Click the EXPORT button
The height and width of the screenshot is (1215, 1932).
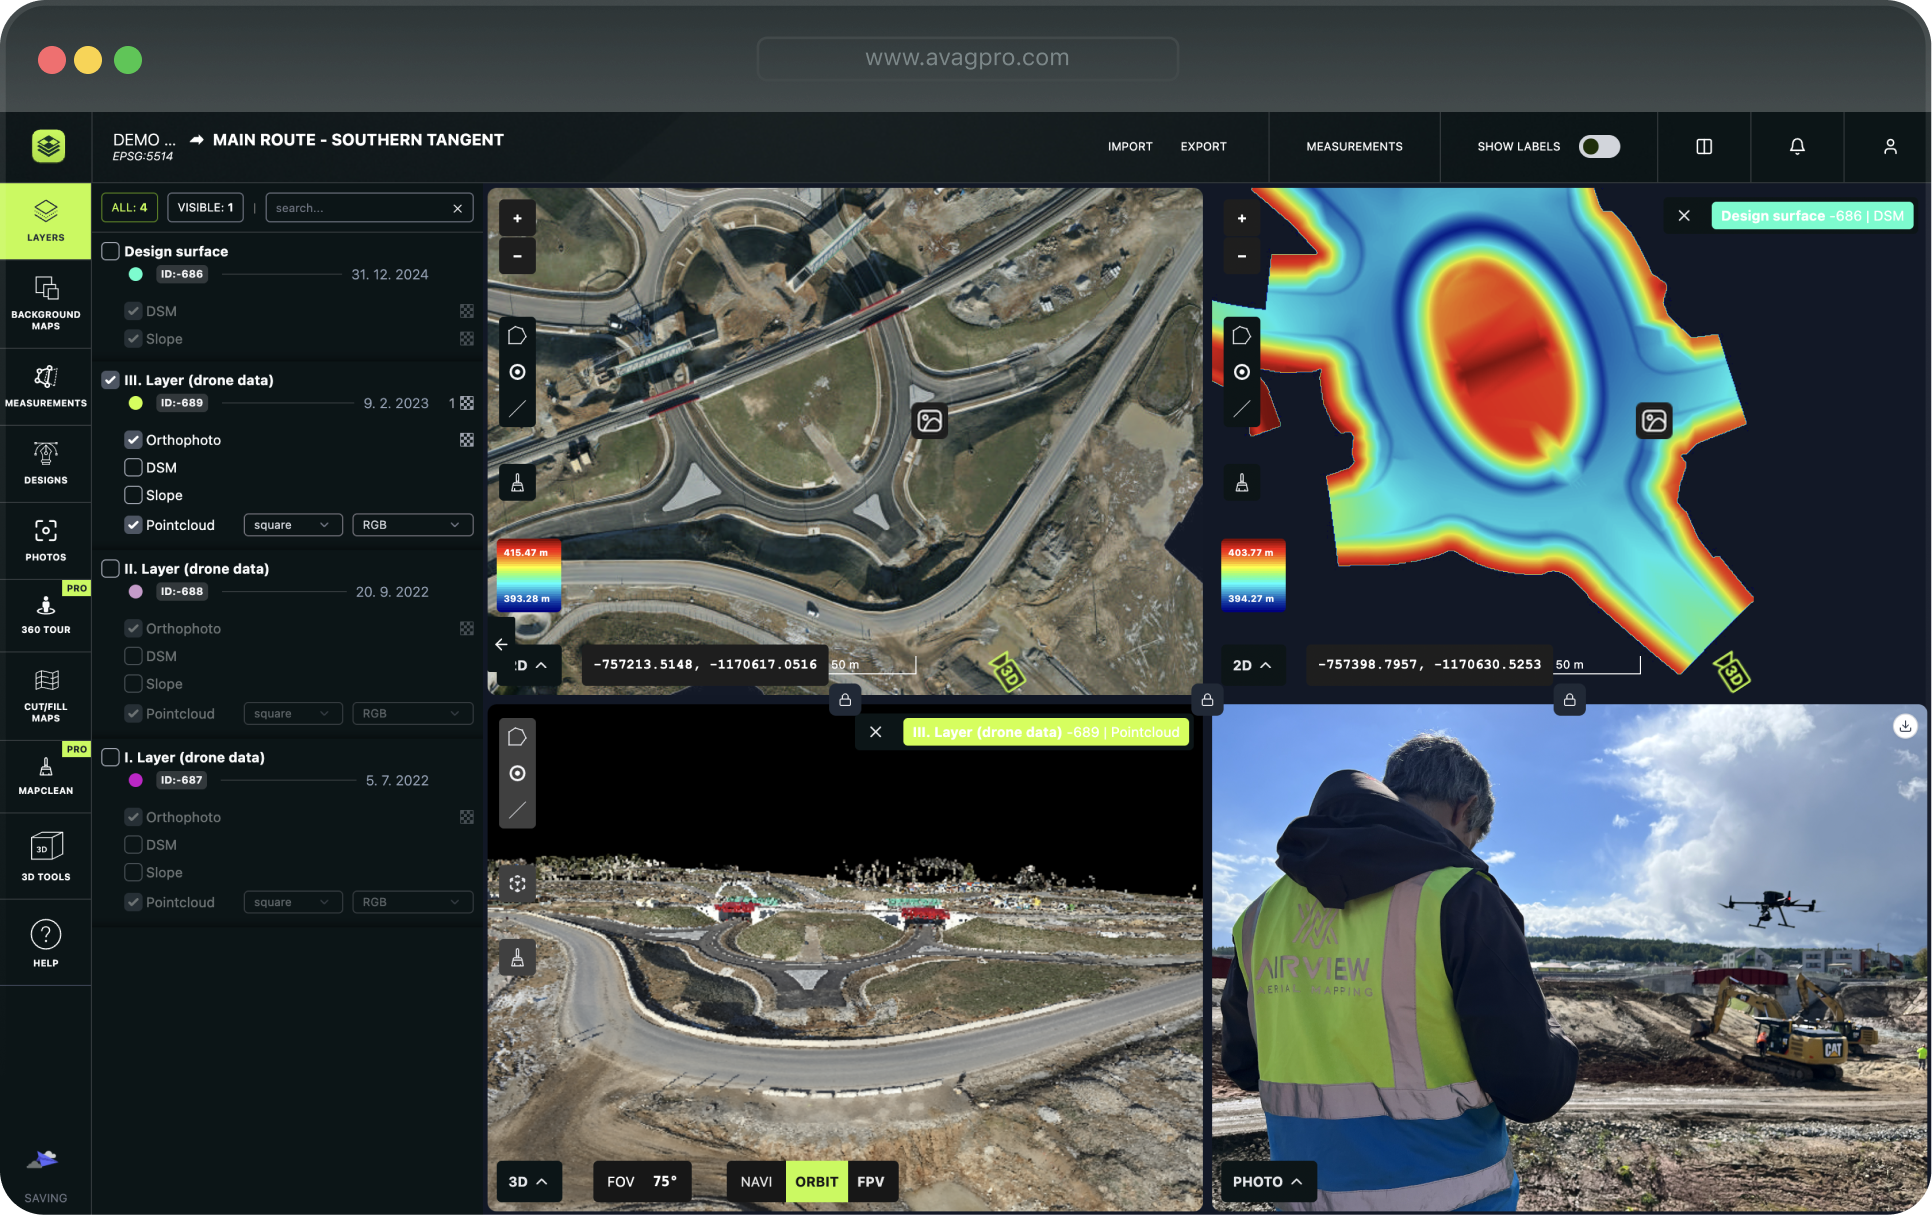tap(1203, 146)
